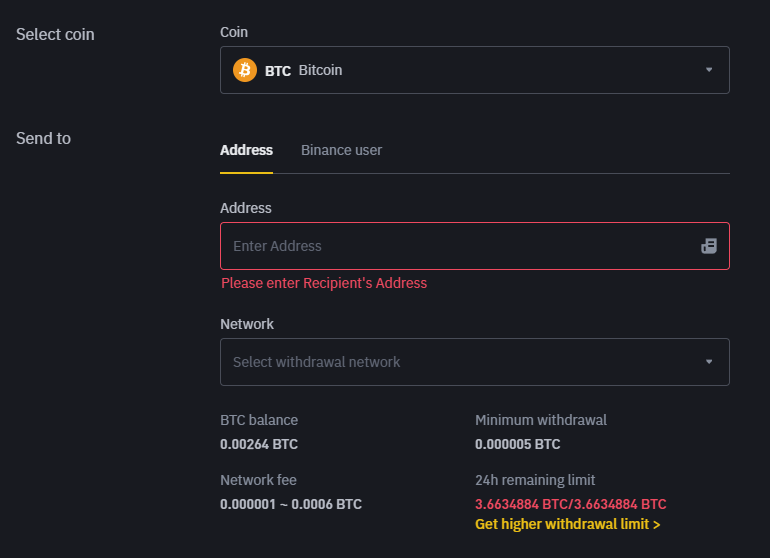Open Get higher withdrawal limit link
Viewport: 770px width, 558px height.
567,524
